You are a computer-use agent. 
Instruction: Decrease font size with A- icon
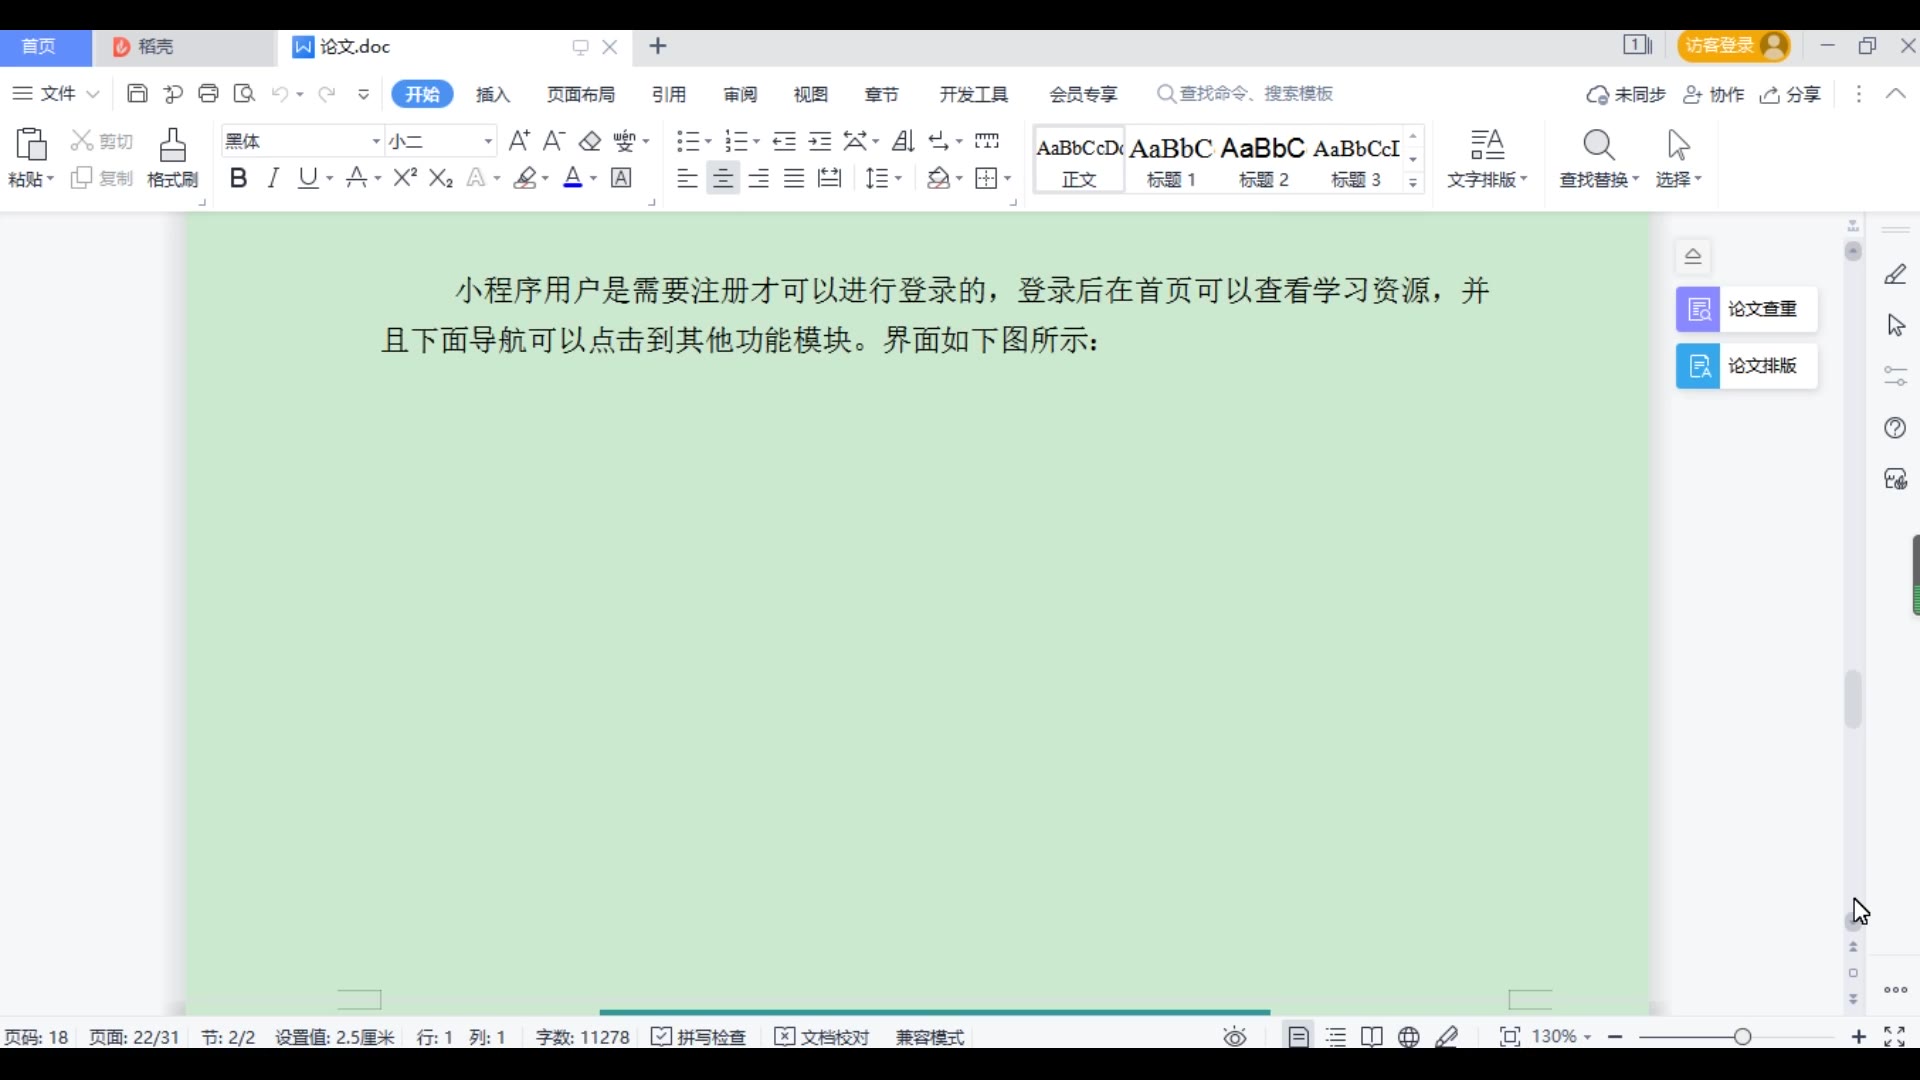(554, 141)
